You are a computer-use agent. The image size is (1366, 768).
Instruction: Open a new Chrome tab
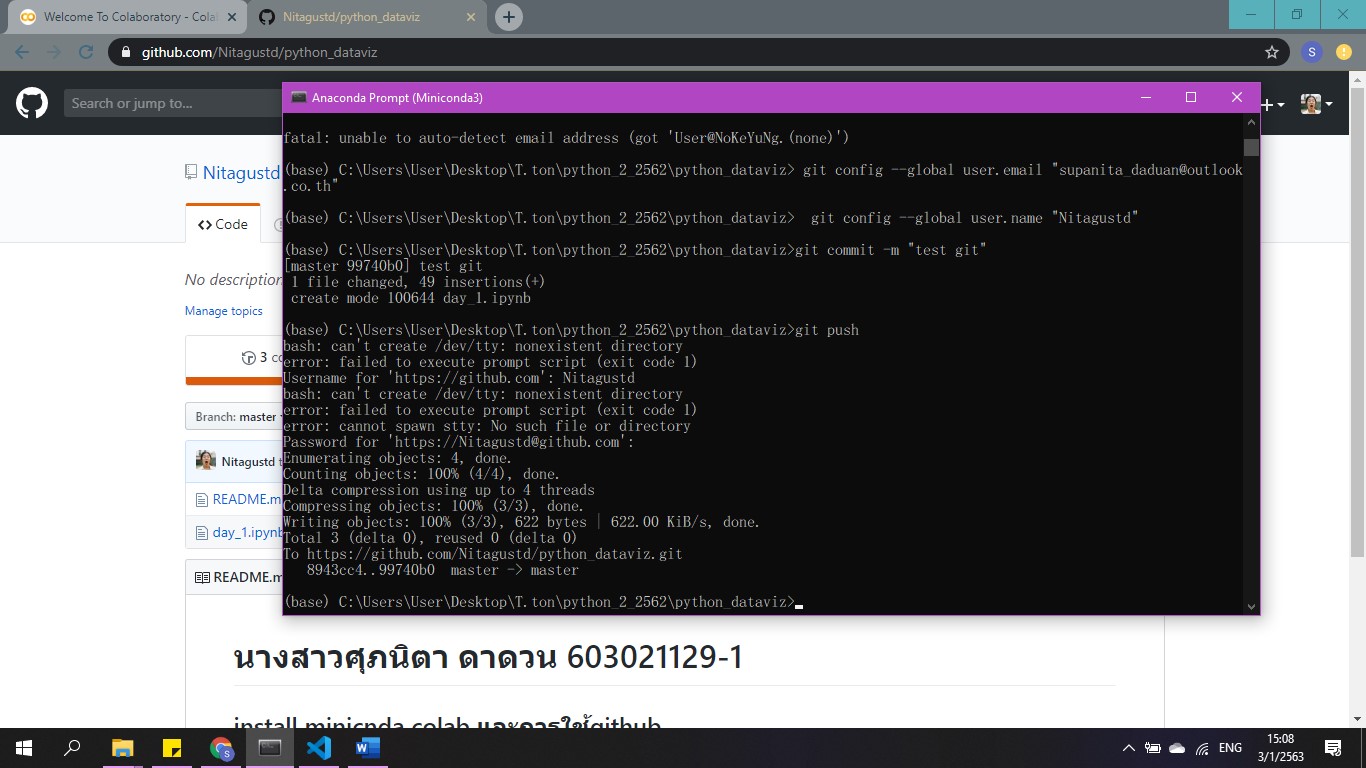(509, 17)
